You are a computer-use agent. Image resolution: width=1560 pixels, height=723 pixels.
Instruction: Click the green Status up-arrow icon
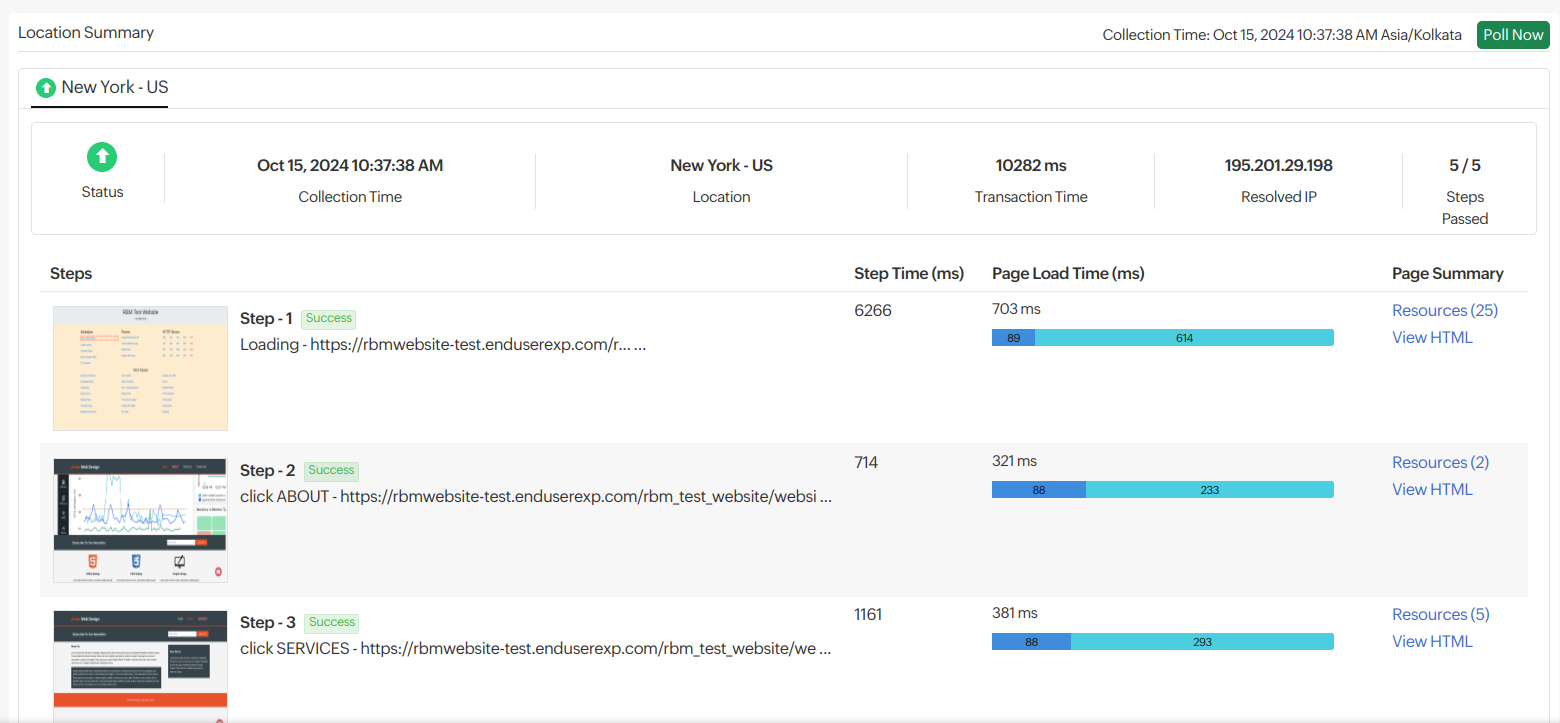point(102,156)
